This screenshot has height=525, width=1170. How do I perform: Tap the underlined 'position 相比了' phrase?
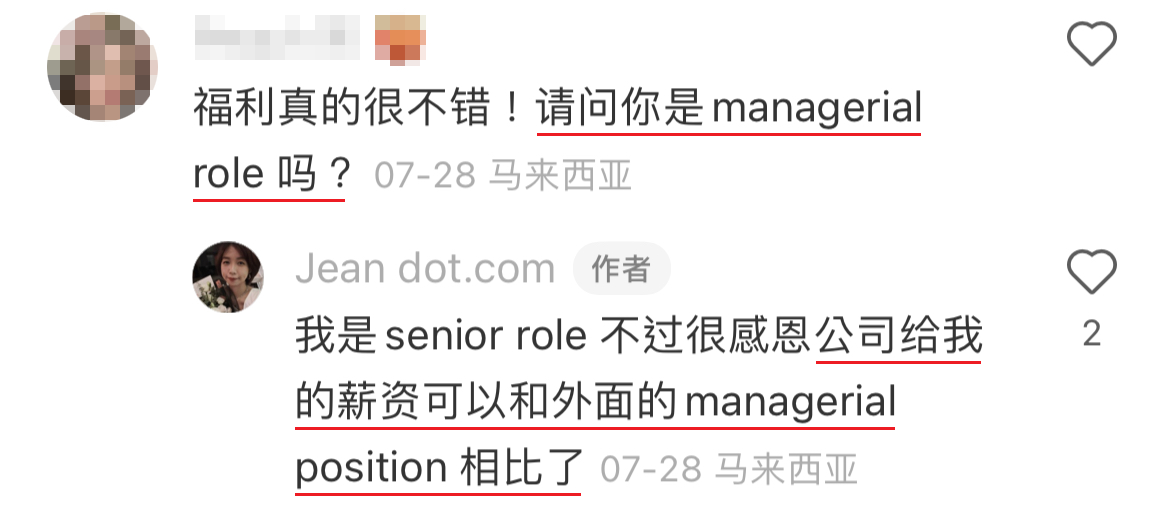(438, 469)
